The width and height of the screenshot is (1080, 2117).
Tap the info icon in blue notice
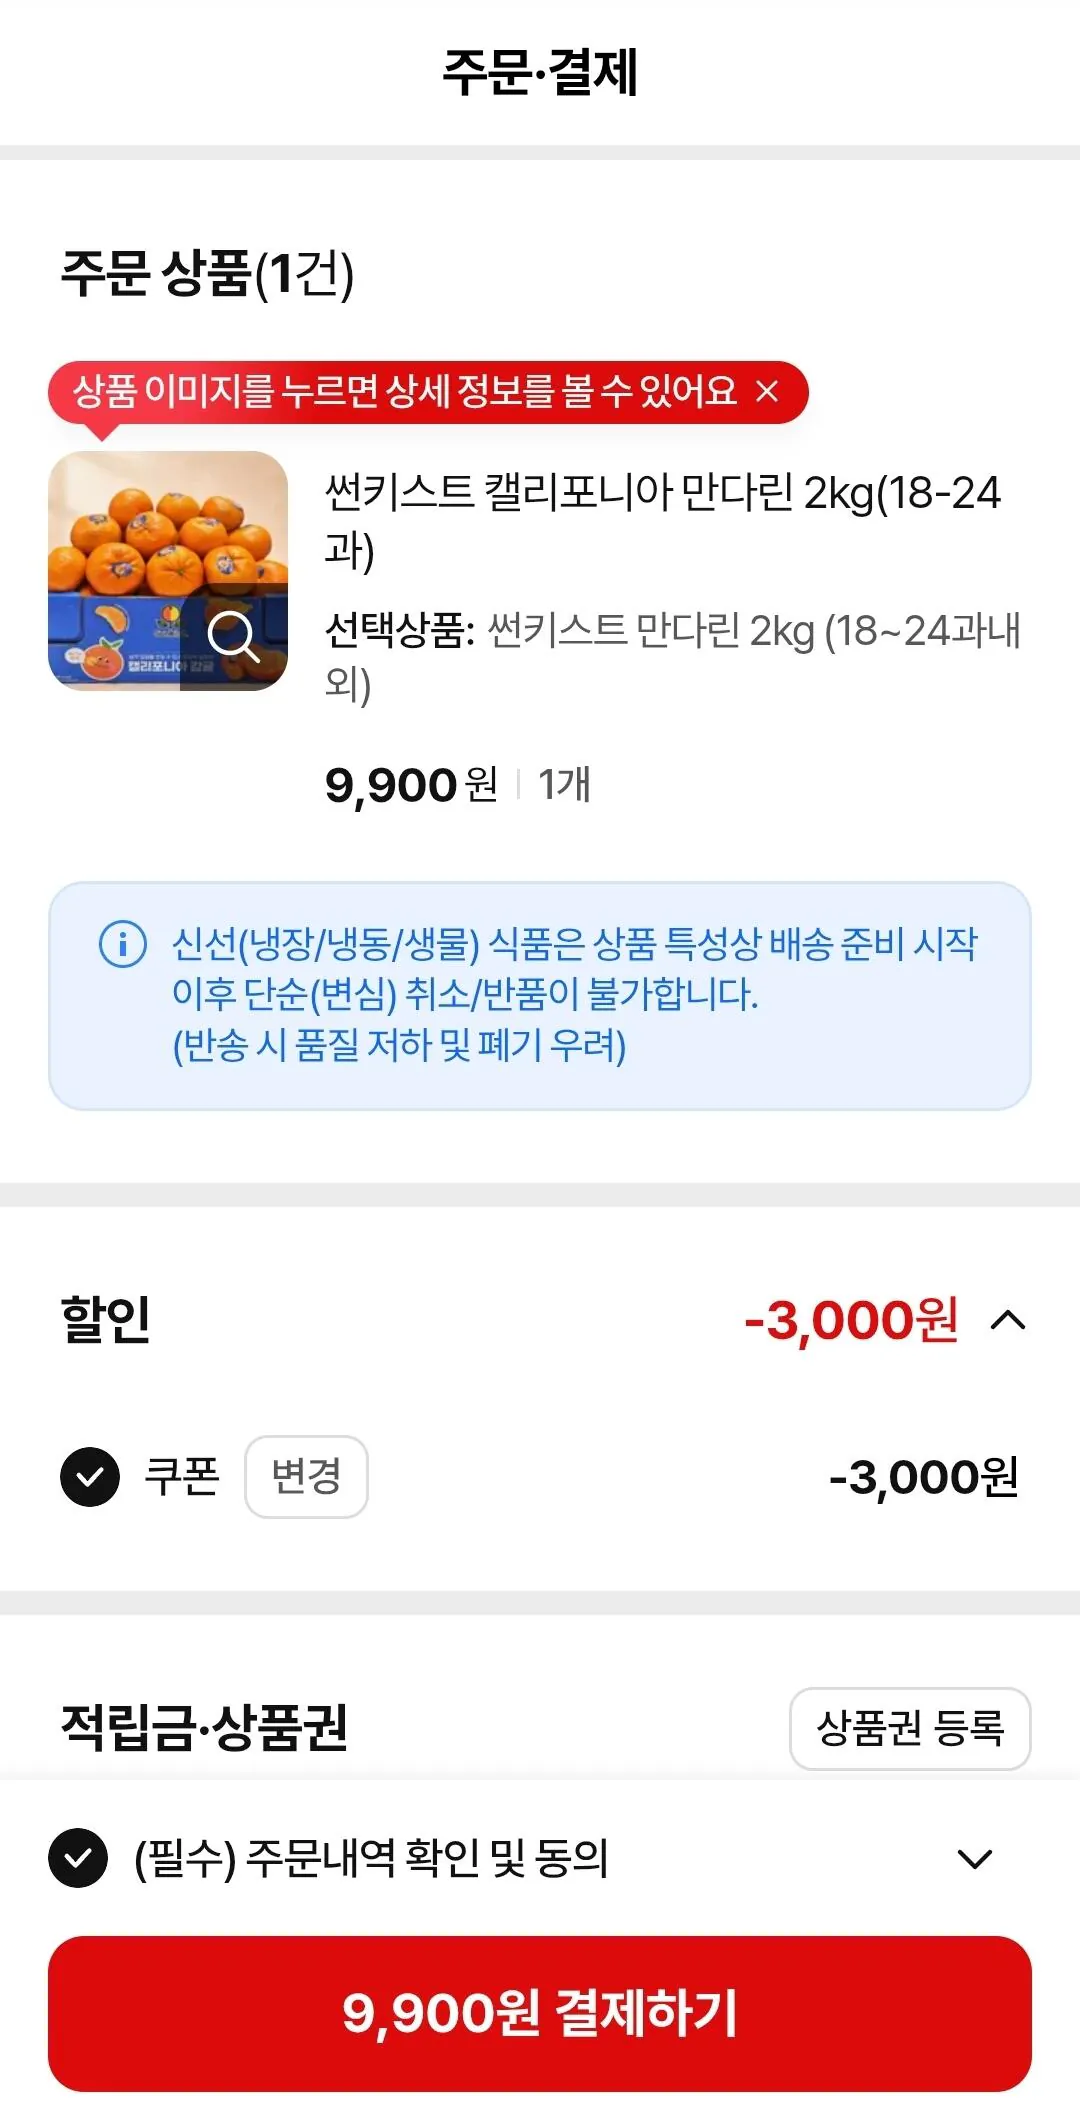(123, 943)
